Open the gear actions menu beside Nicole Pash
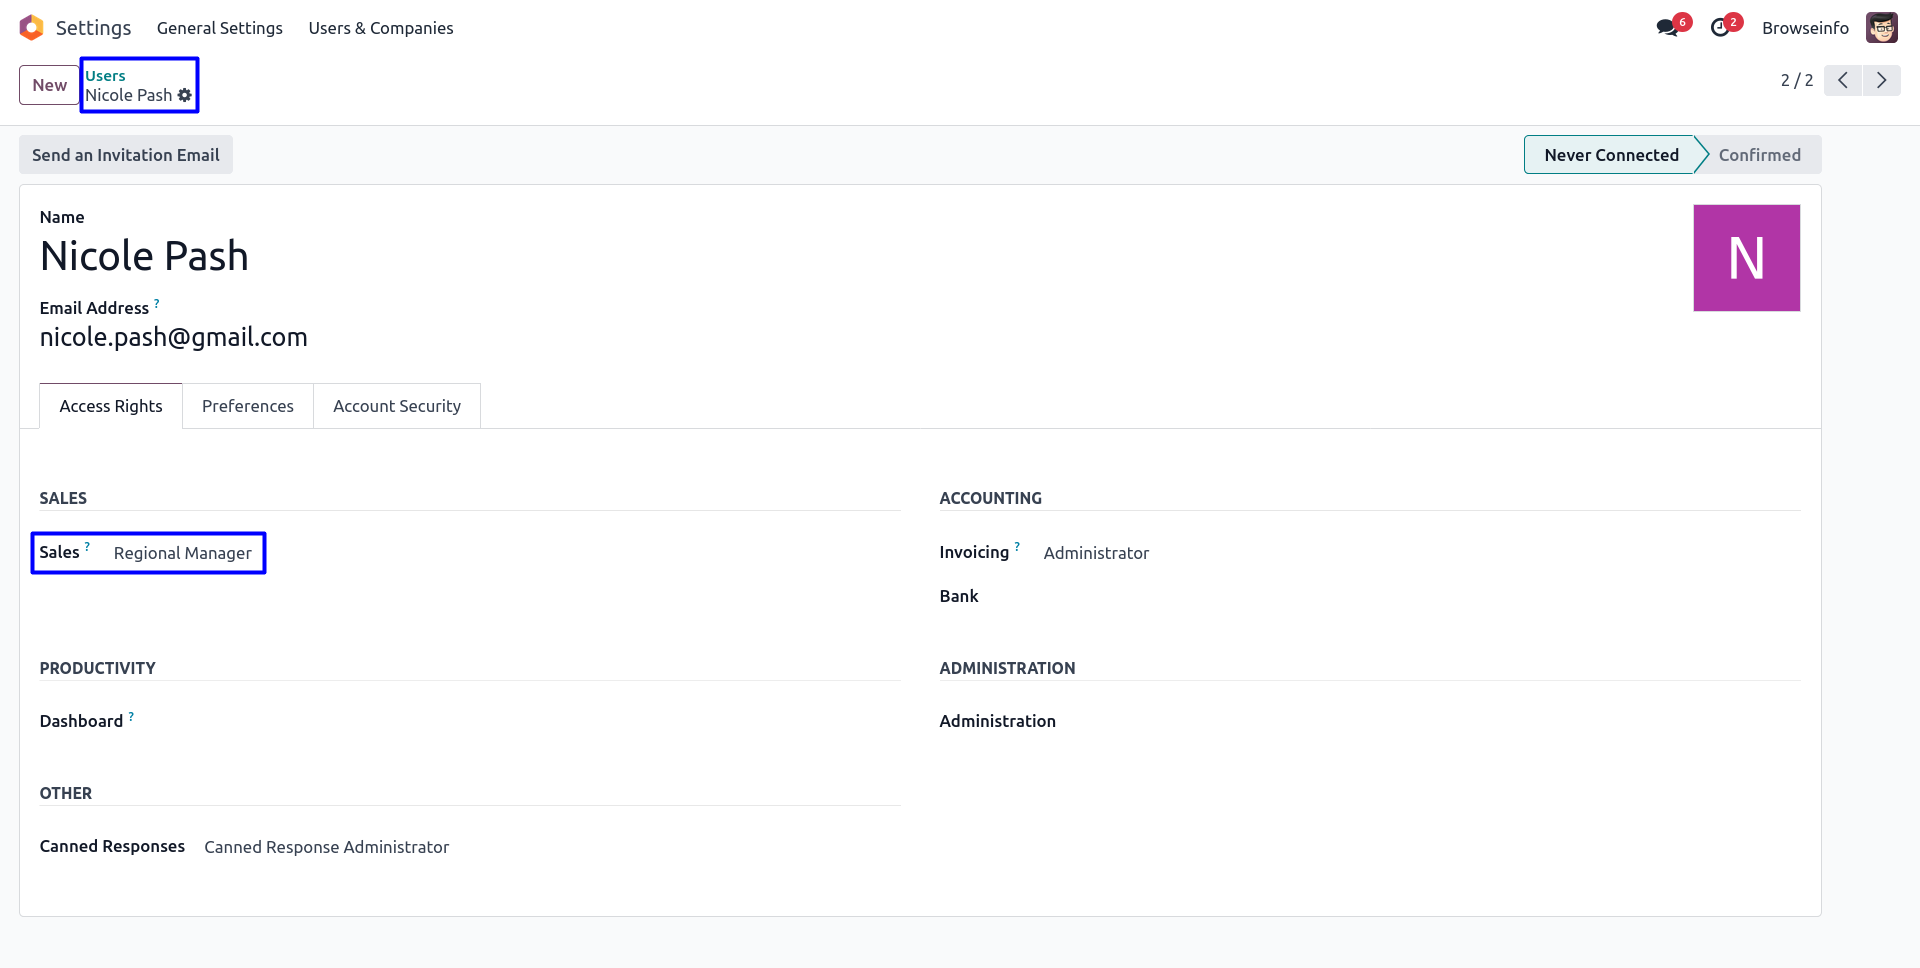The height and width of the screenshot is (968, 1920). pyautogui.click(x=185, y=95)
